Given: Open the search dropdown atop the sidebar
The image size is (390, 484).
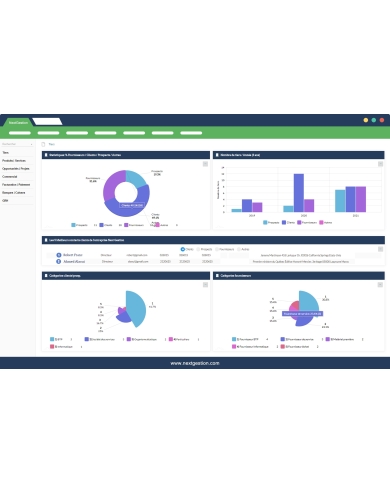Looking at the screenshot, I should pos(17,144).
